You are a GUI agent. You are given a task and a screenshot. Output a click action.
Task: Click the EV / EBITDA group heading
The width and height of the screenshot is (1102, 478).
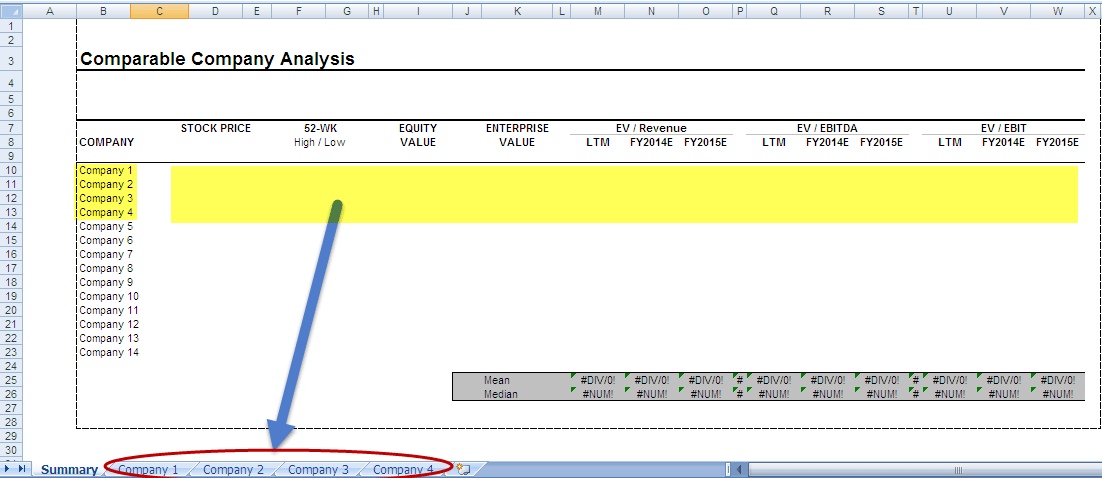point(827,128)
